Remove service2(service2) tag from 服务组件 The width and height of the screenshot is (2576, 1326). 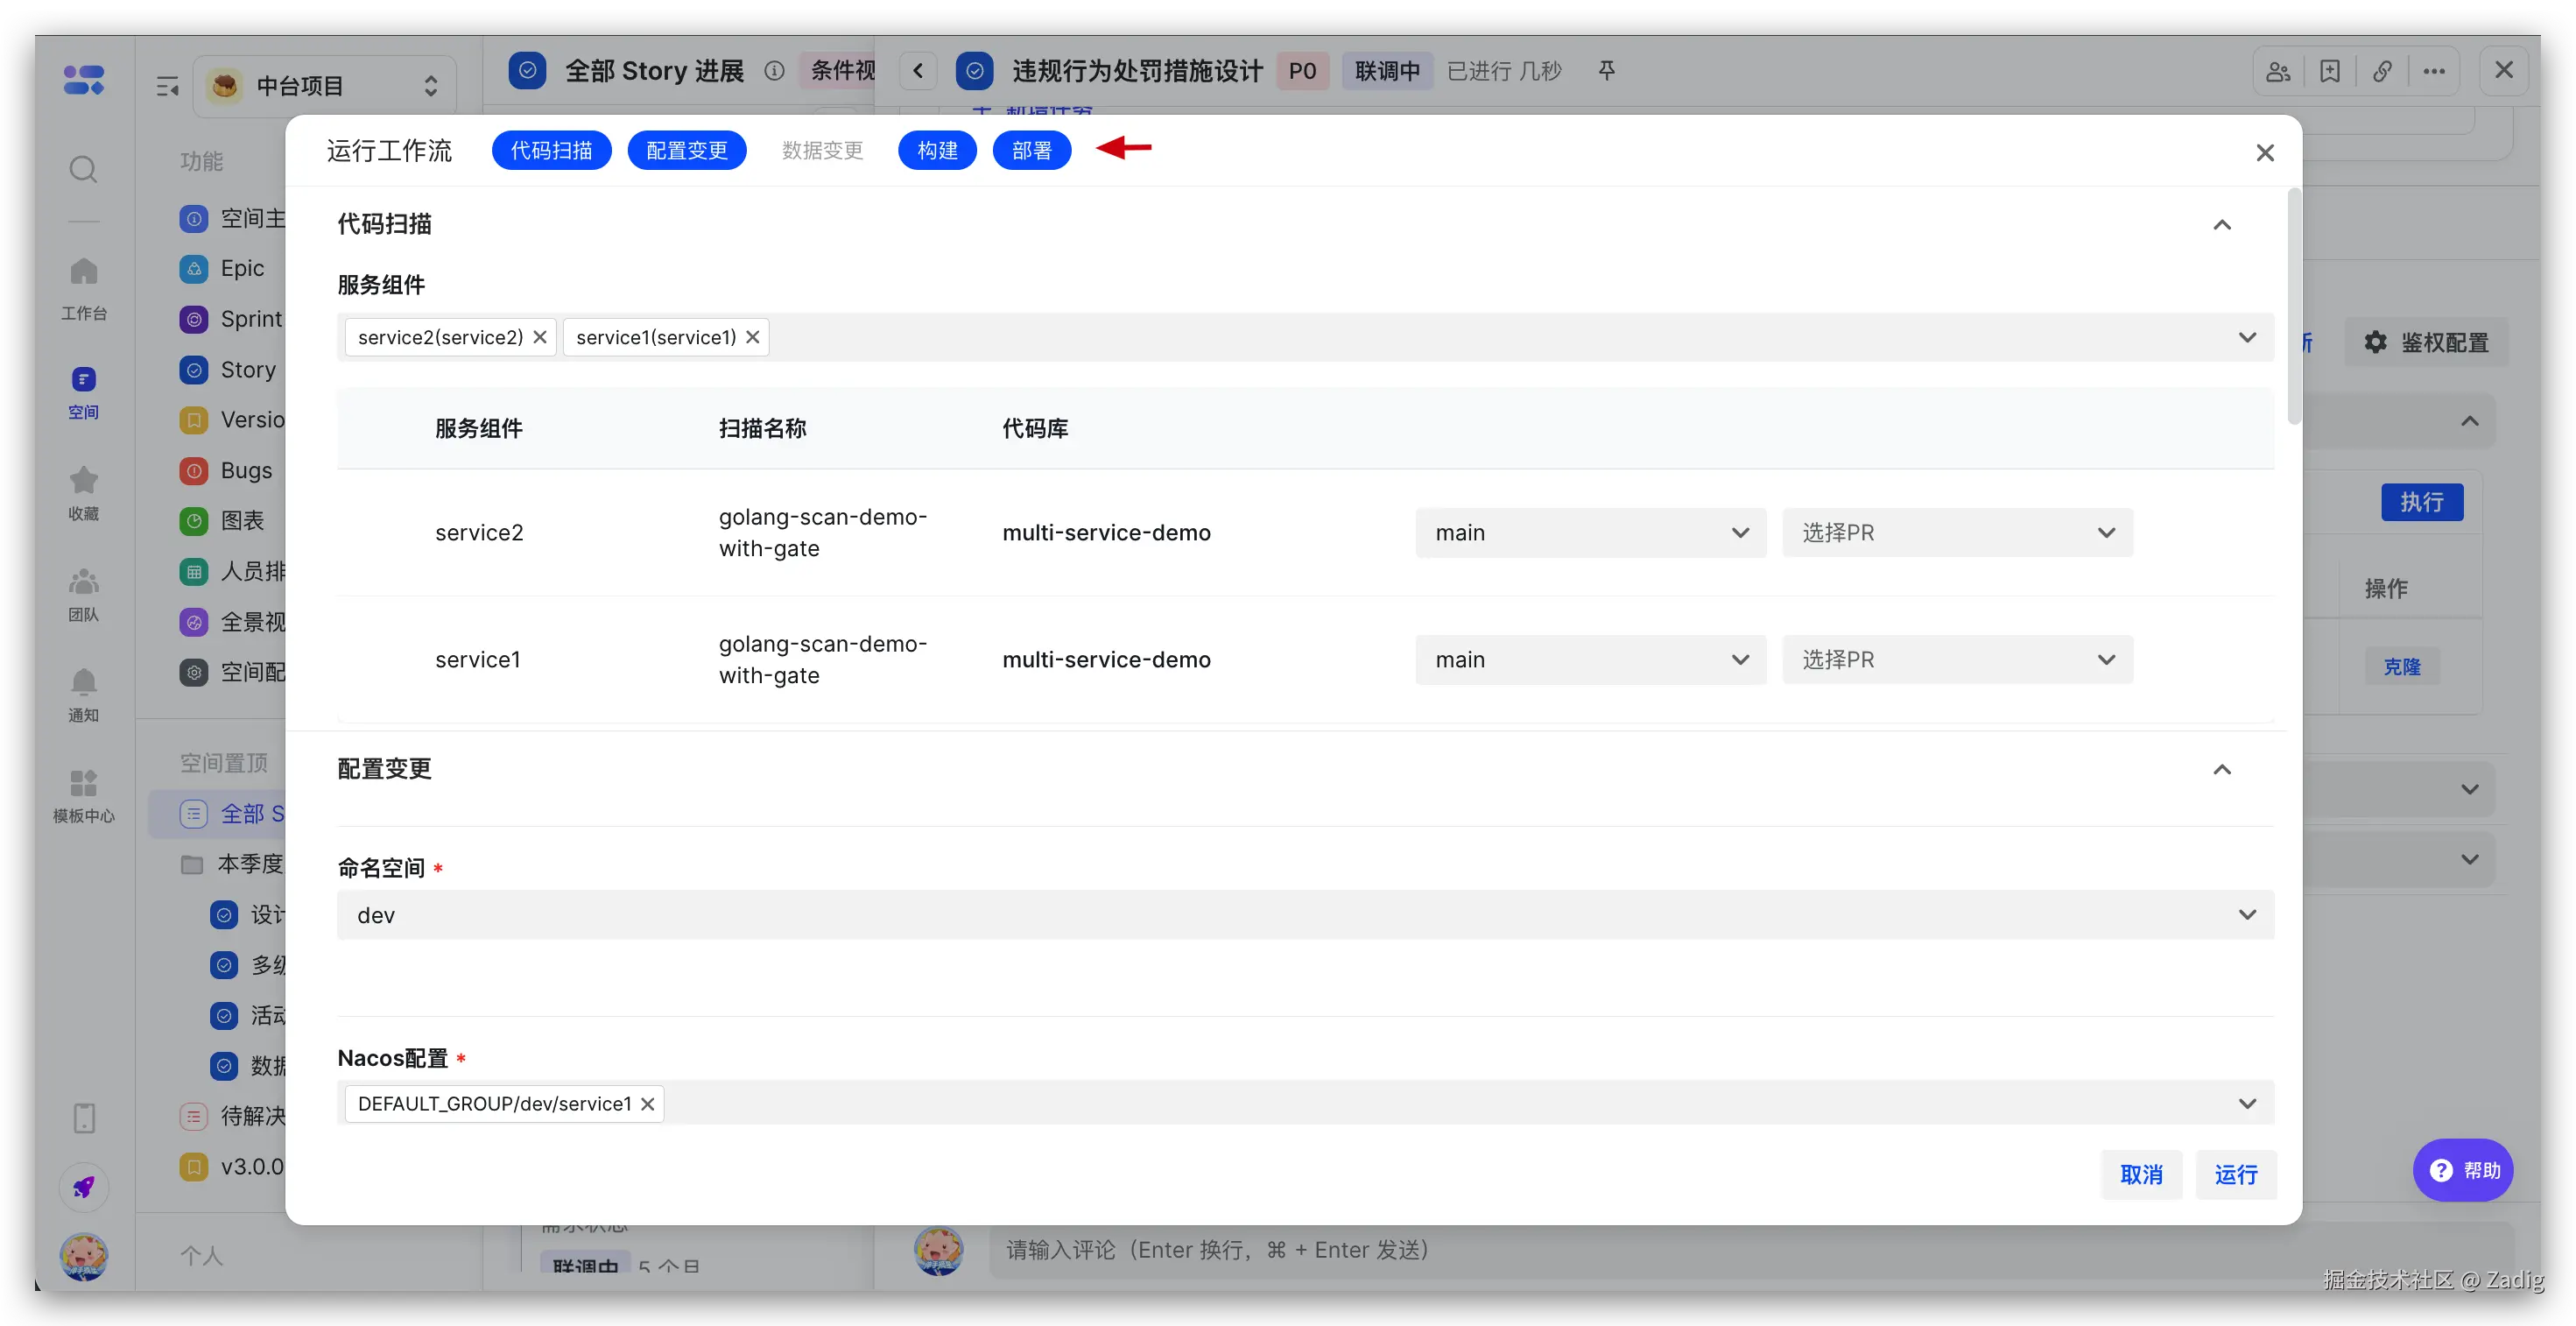point(540,337)
